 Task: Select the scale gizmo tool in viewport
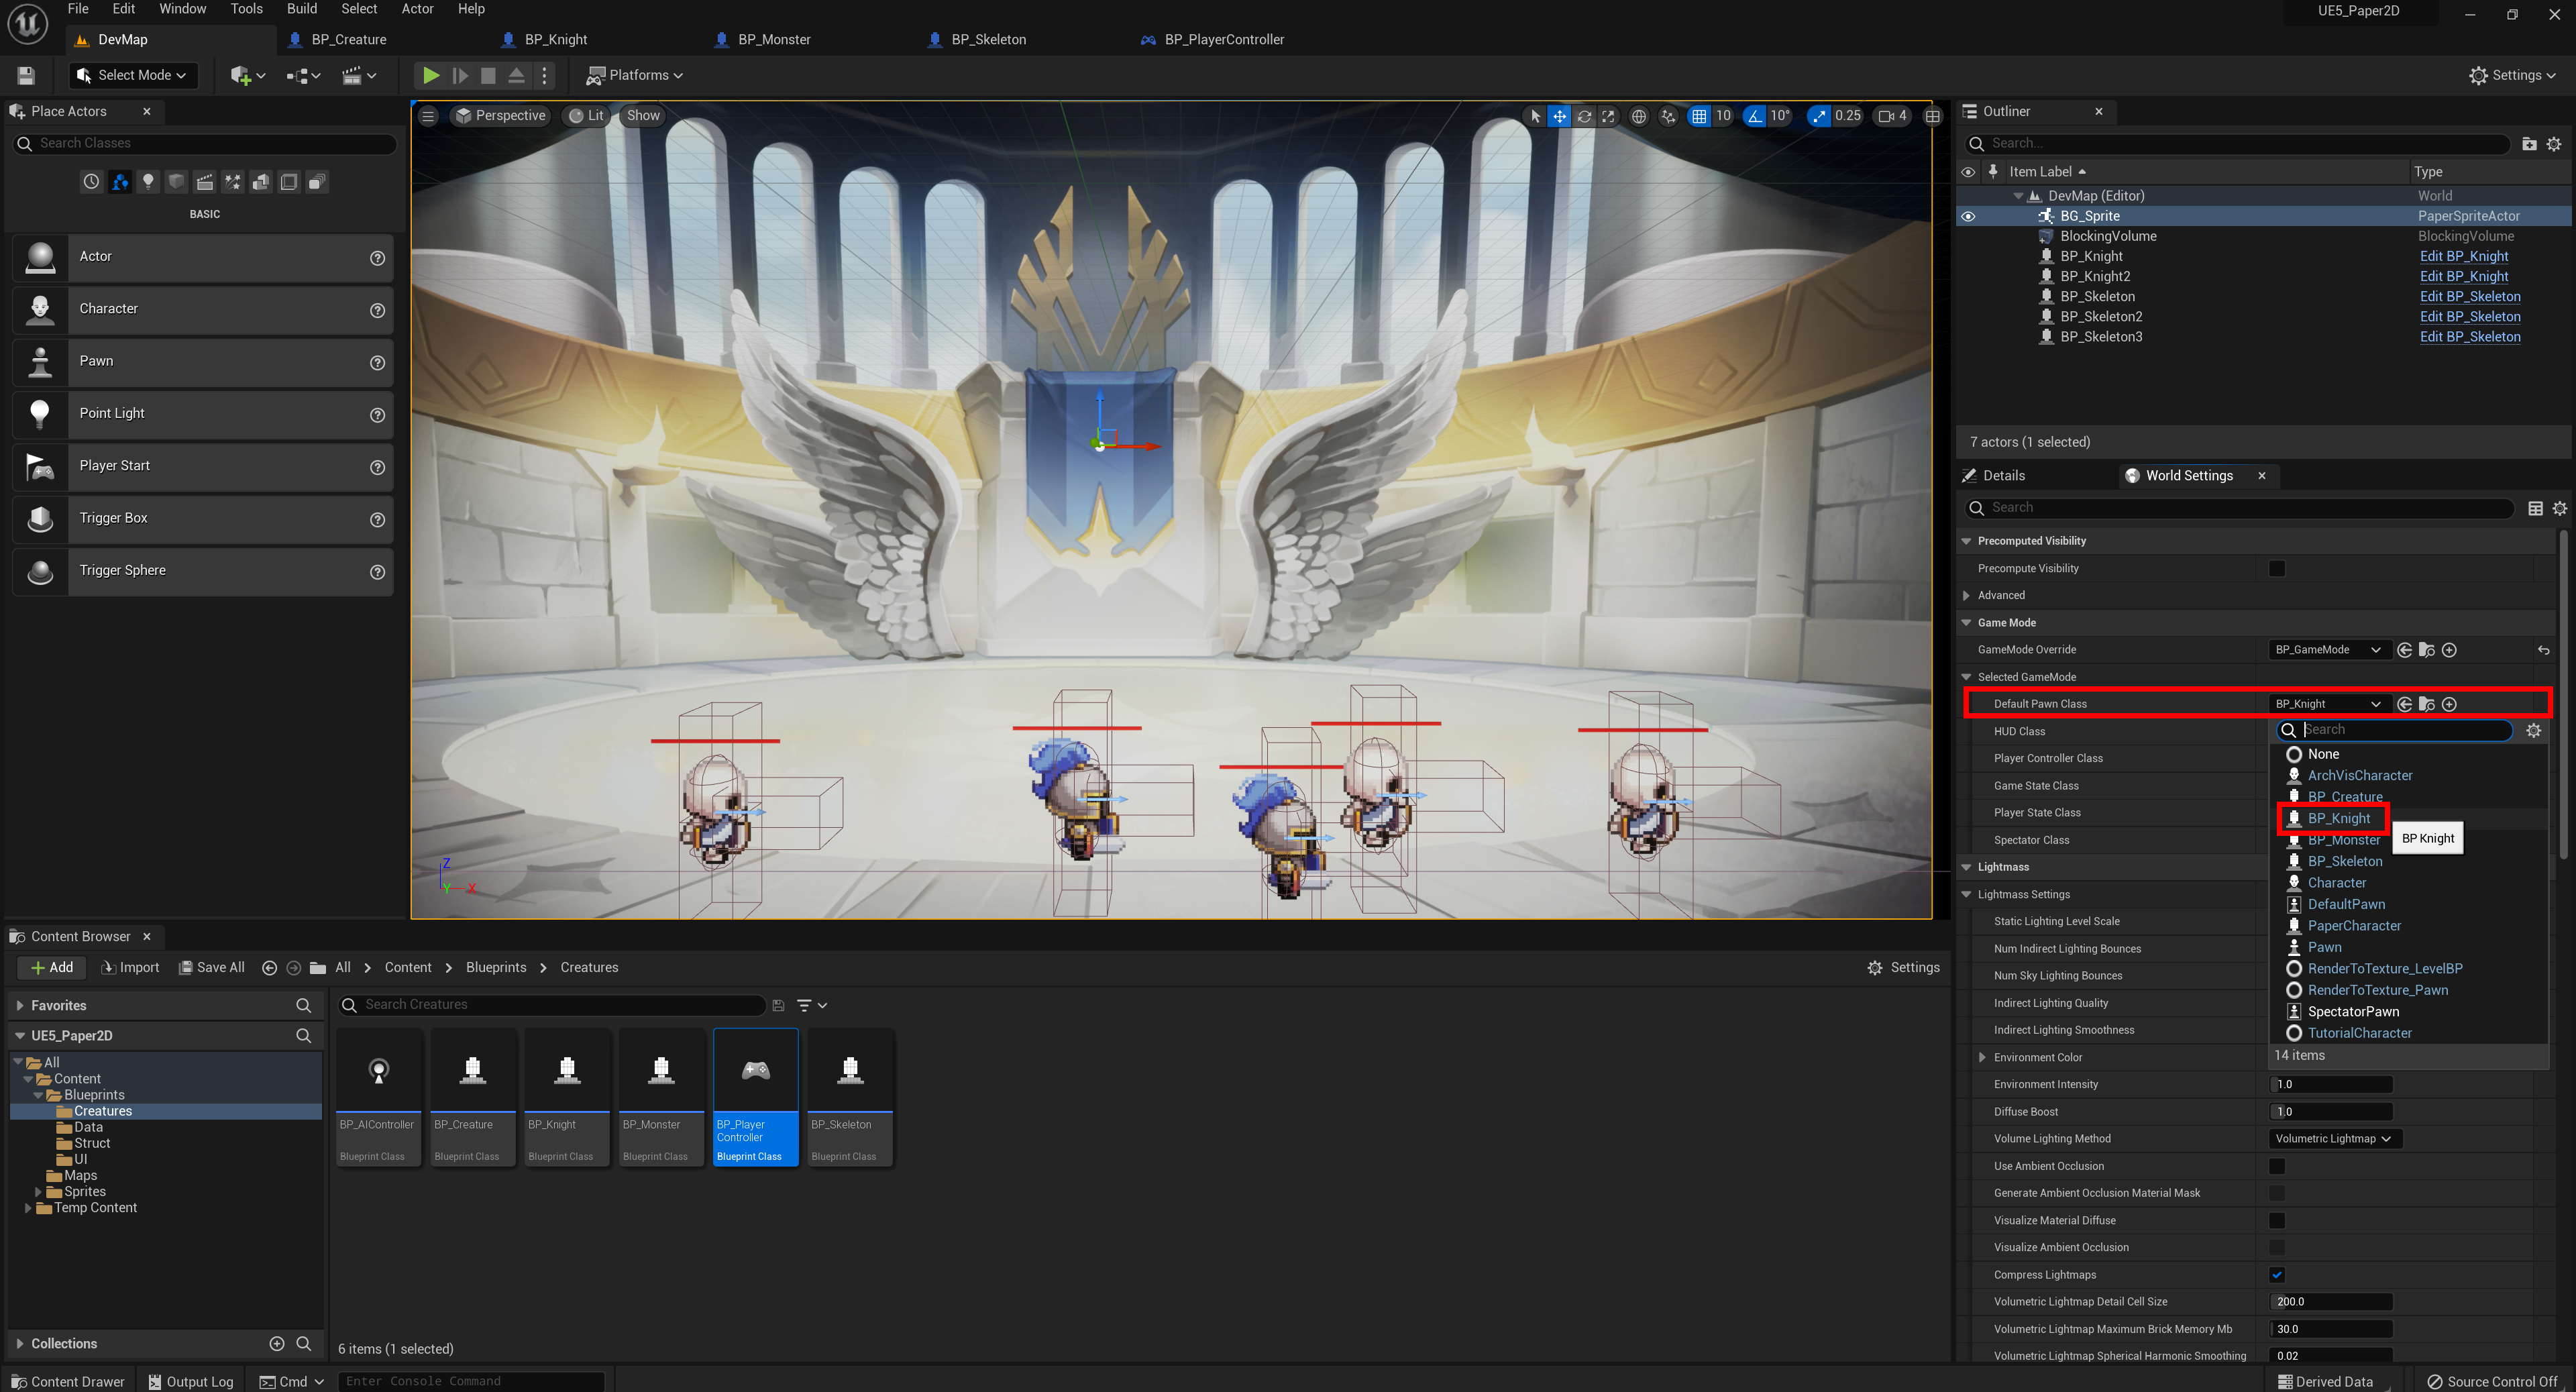tap(1608, 116)
